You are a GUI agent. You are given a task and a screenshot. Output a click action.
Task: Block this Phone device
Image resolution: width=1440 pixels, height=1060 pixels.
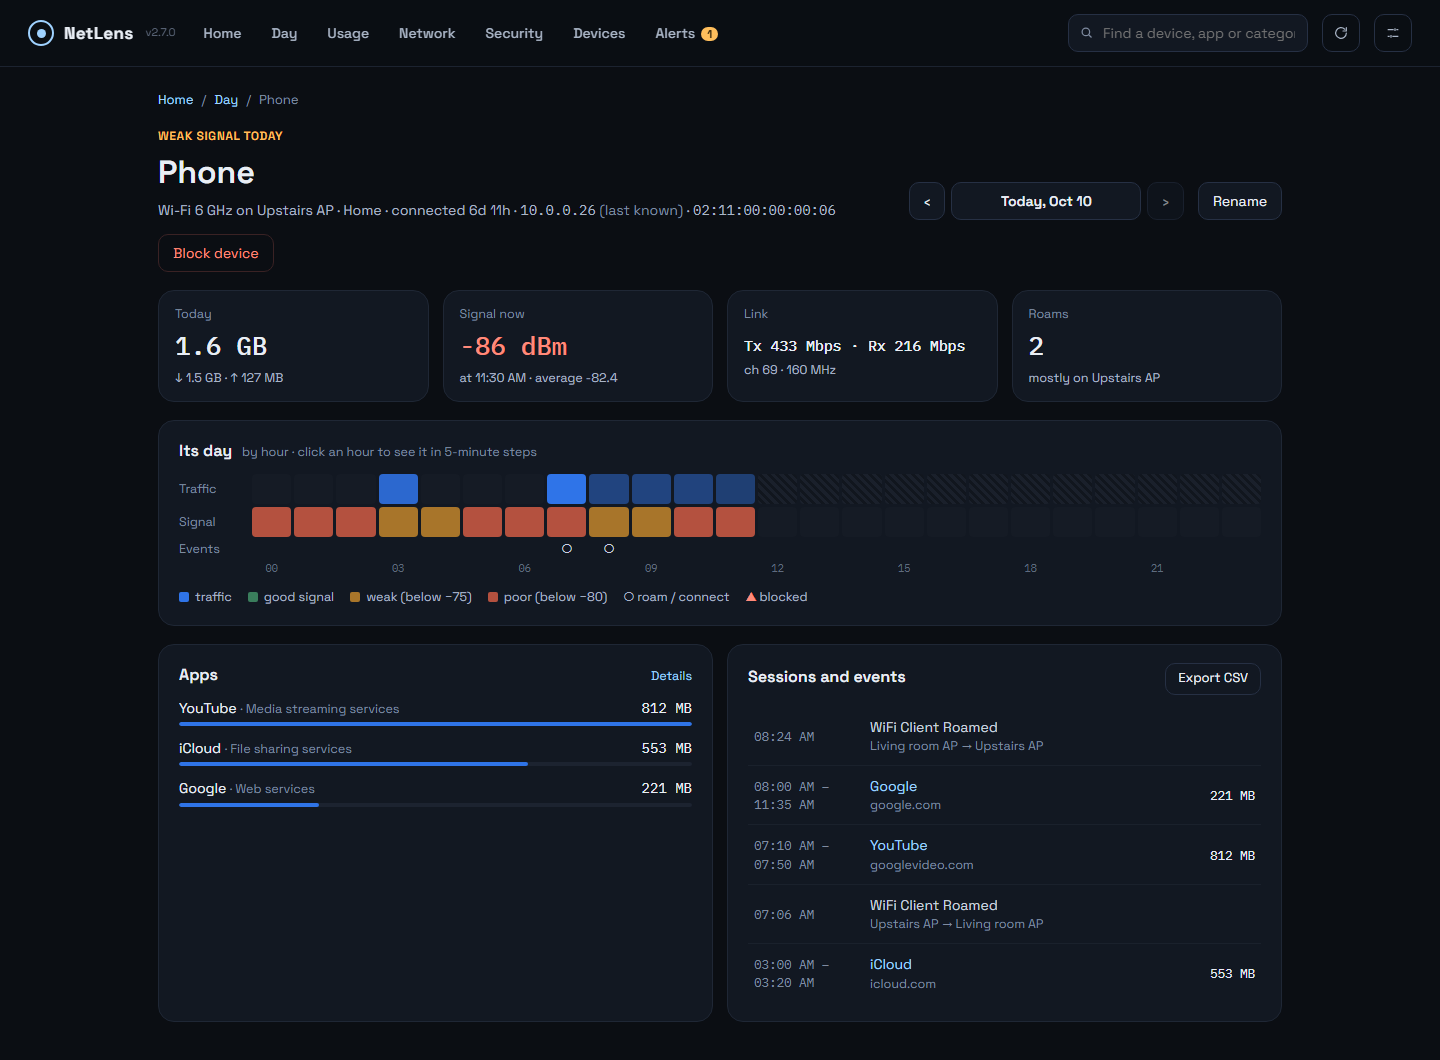coord(216,253)
